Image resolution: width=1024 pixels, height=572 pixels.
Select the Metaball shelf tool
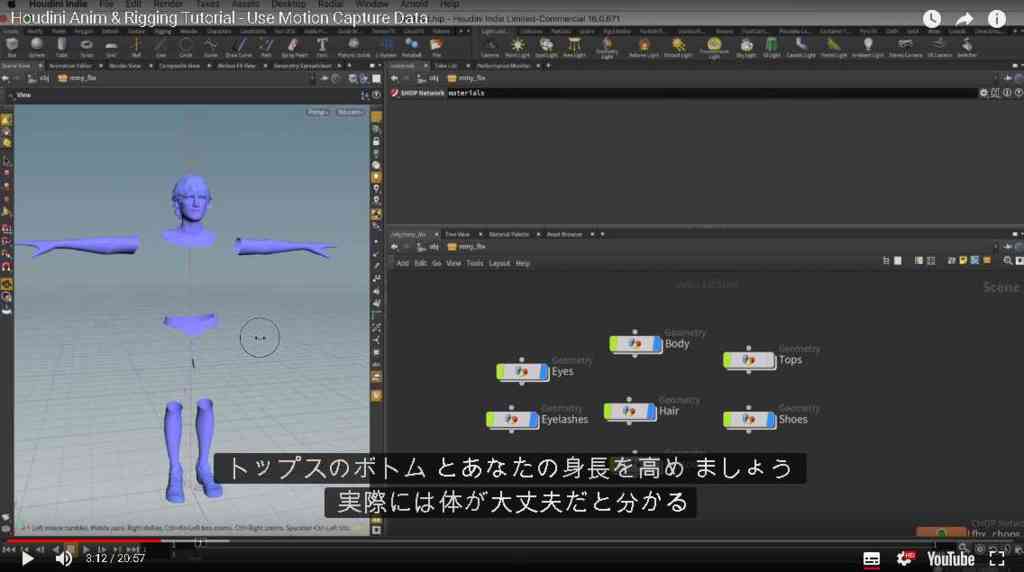[x=411, y=46]
